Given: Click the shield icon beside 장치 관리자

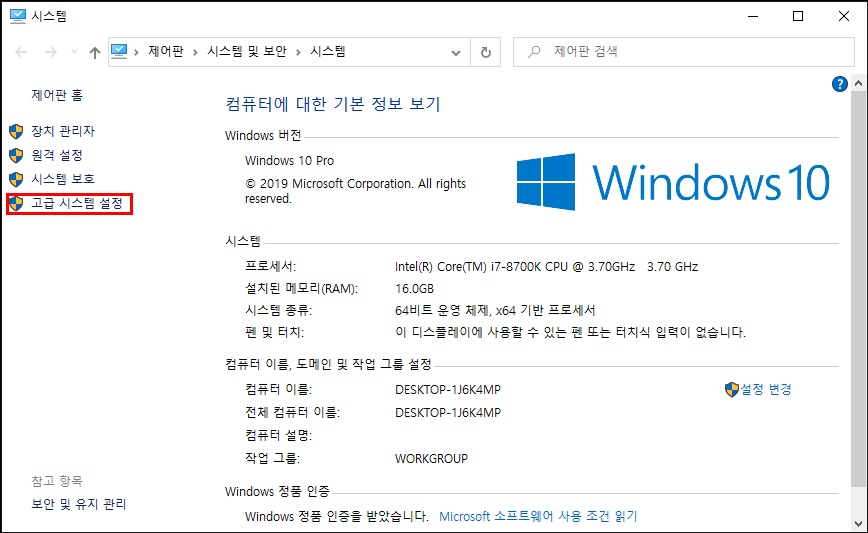Looking at the screenshot, I should pyautogui.click(x=16, y=131).
